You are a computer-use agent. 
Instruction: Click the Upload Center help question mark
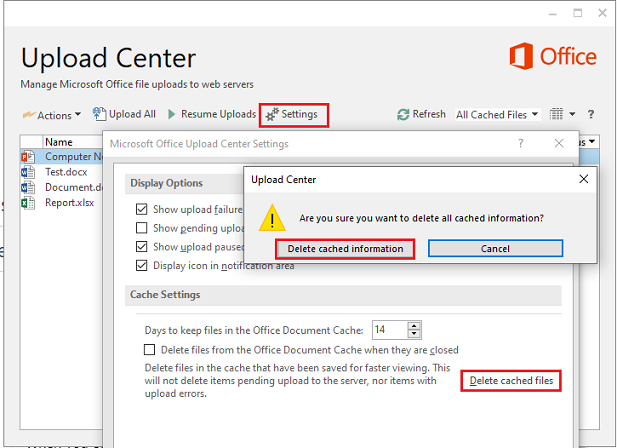coord(591,114)
